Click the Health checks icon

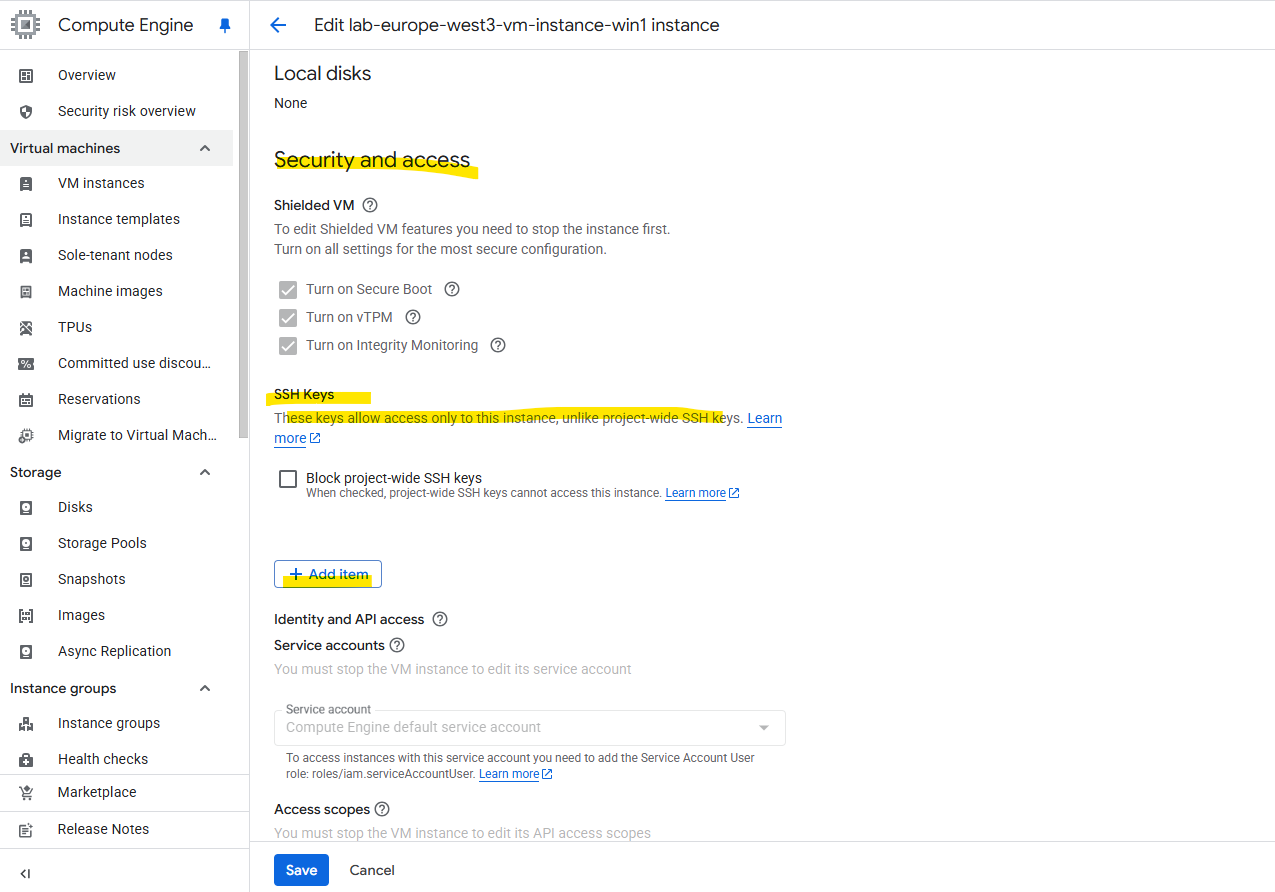[x=26, y=759]
